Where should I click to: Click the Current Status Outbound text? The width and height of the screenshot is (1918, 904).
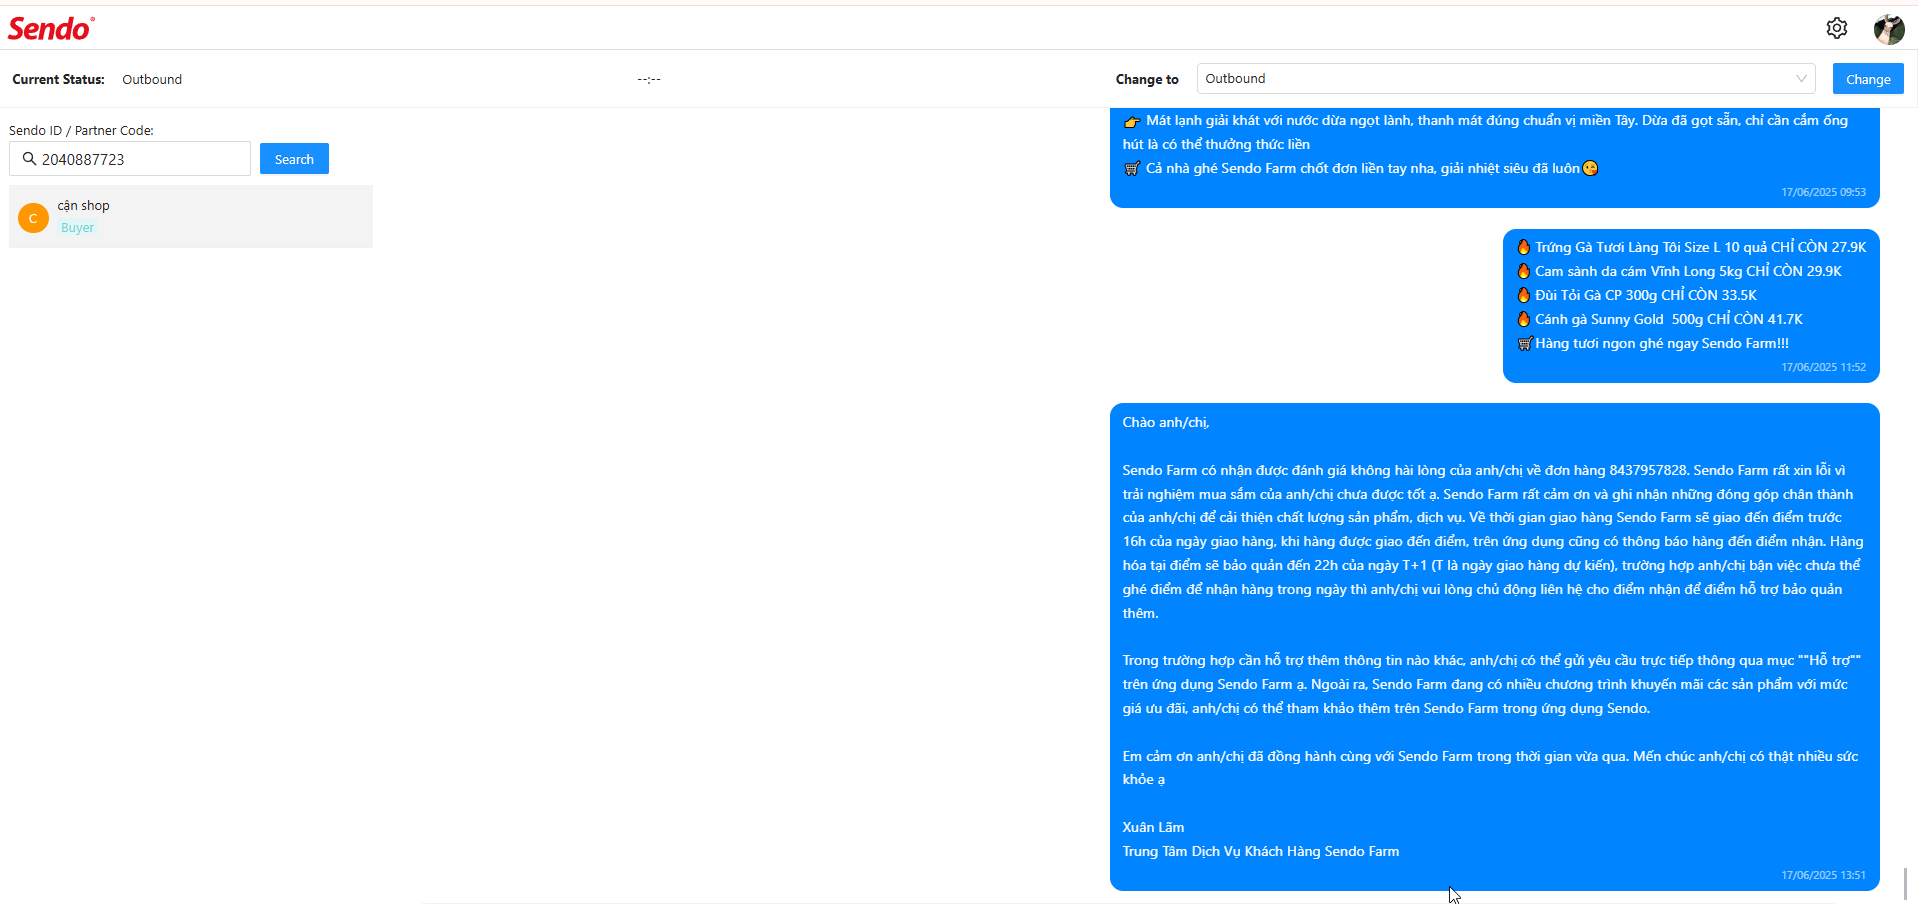click(x=152, y=79)
